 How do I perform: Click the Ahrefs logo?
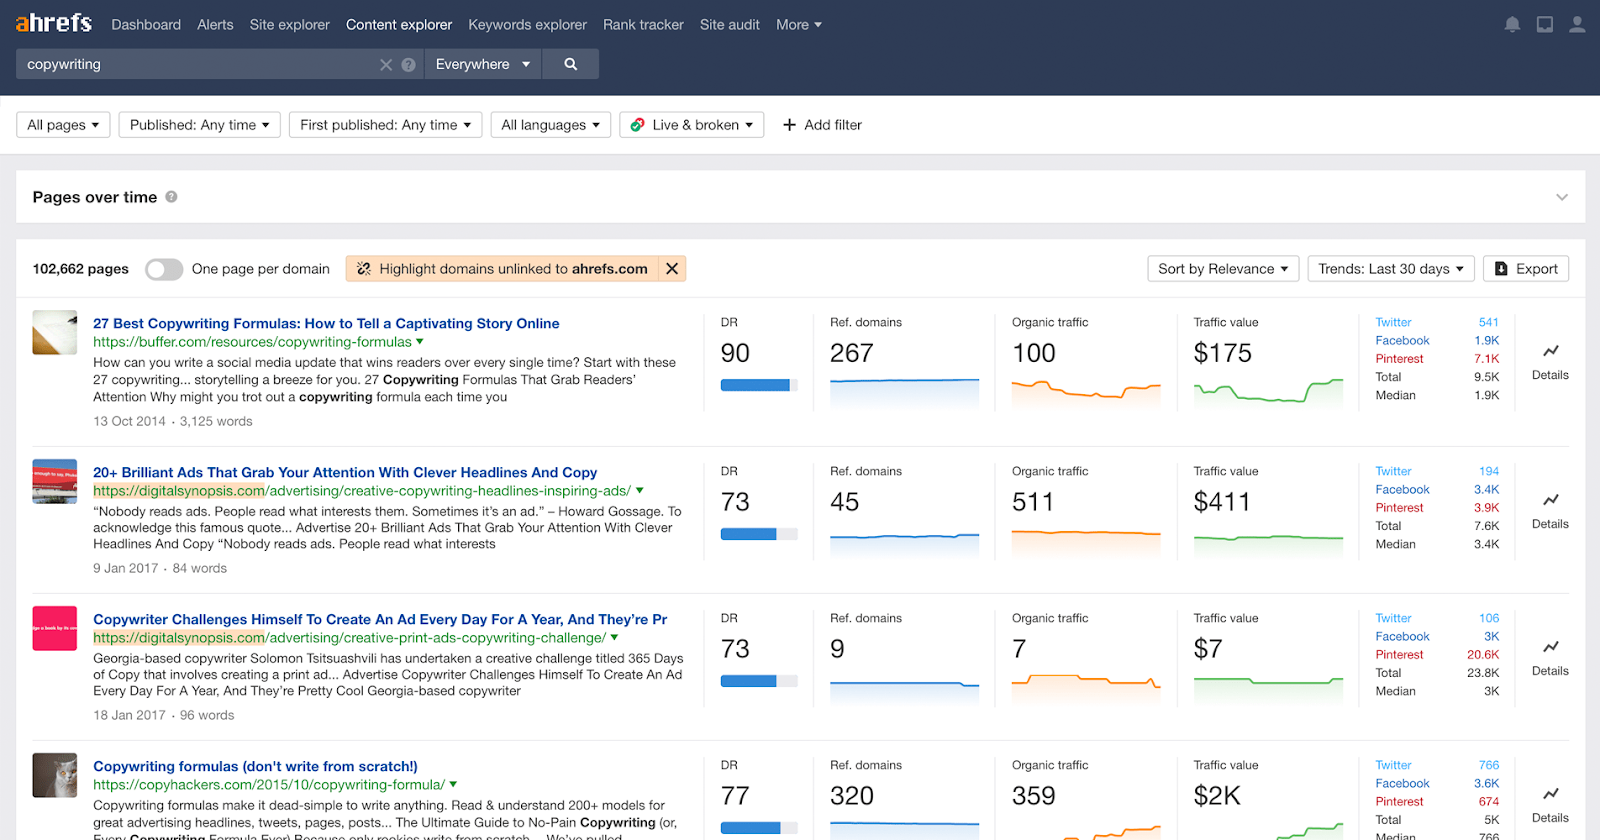click(54, 23)
